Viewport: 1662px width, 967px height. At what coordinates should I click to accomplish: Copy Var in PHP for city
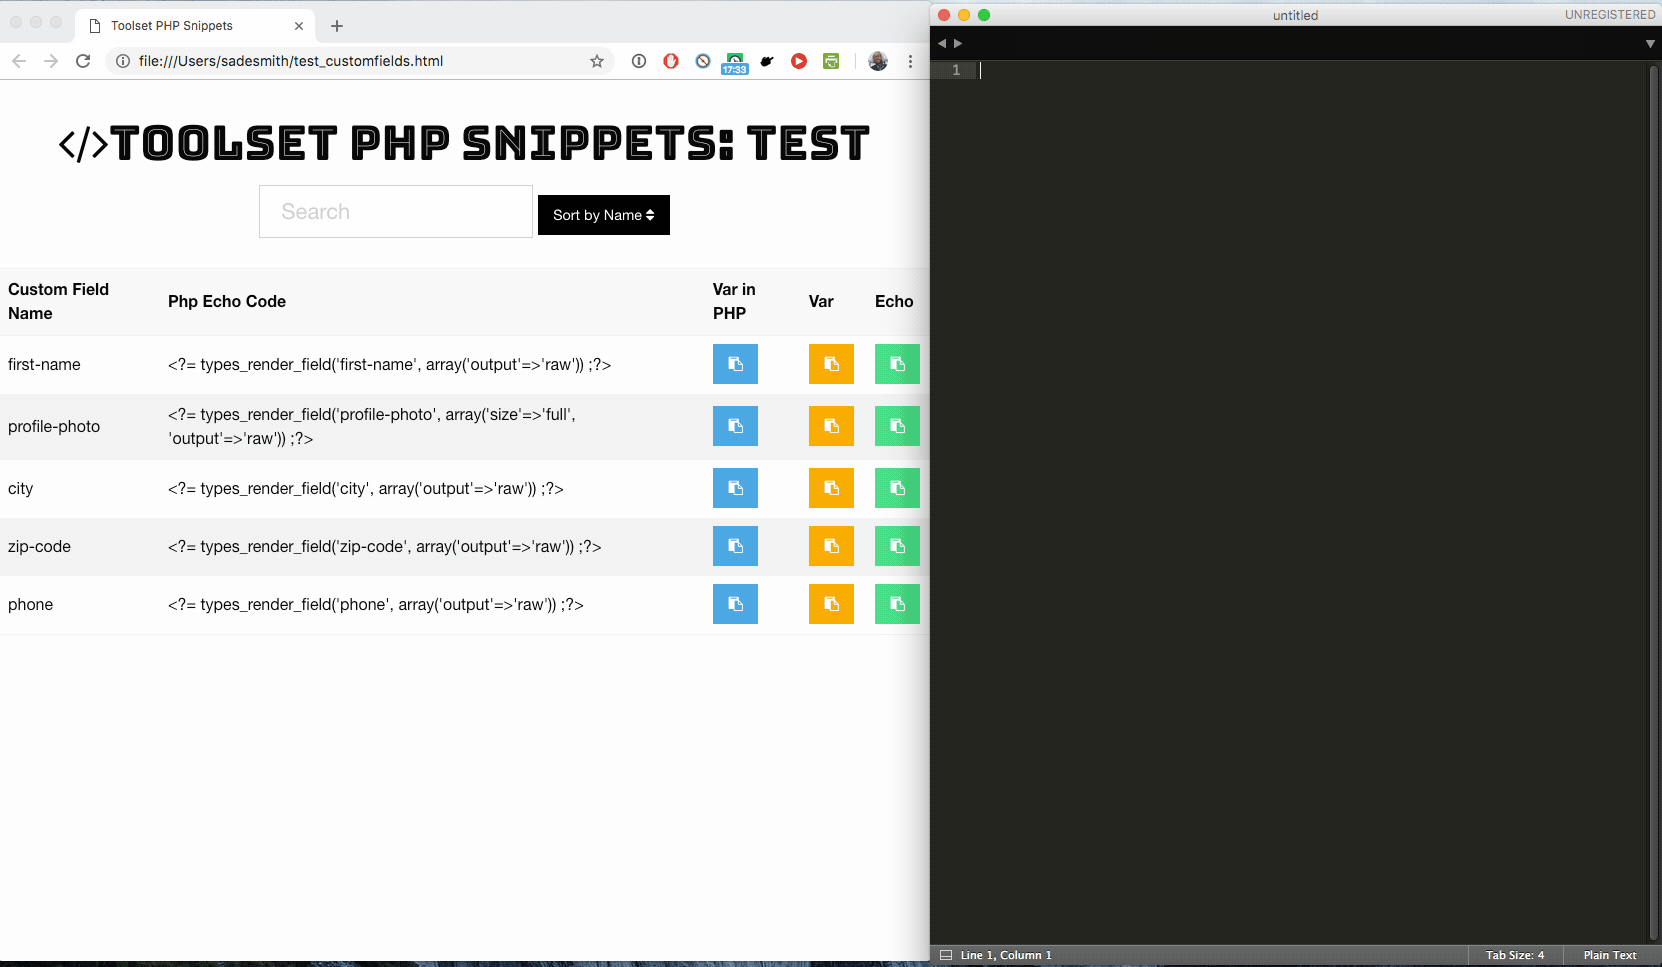(735, 488)
